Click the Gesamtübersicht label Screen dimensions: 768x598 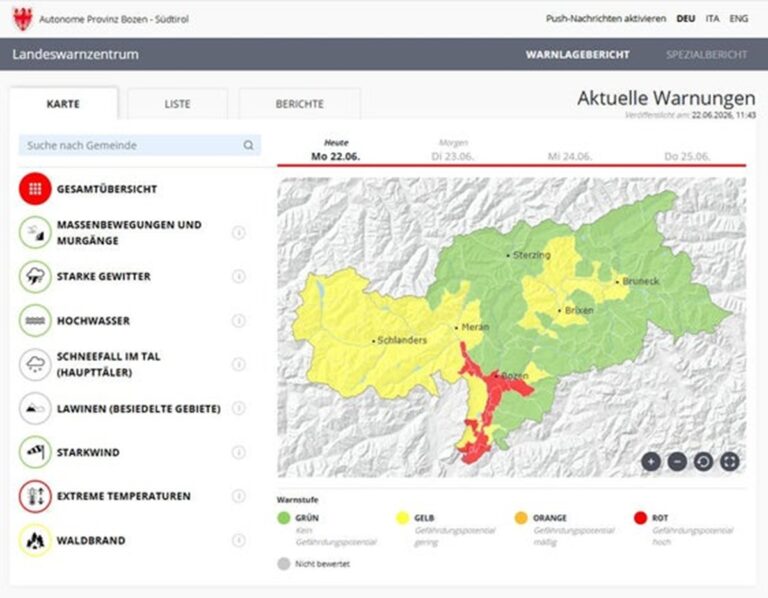(x=107, y=189)
